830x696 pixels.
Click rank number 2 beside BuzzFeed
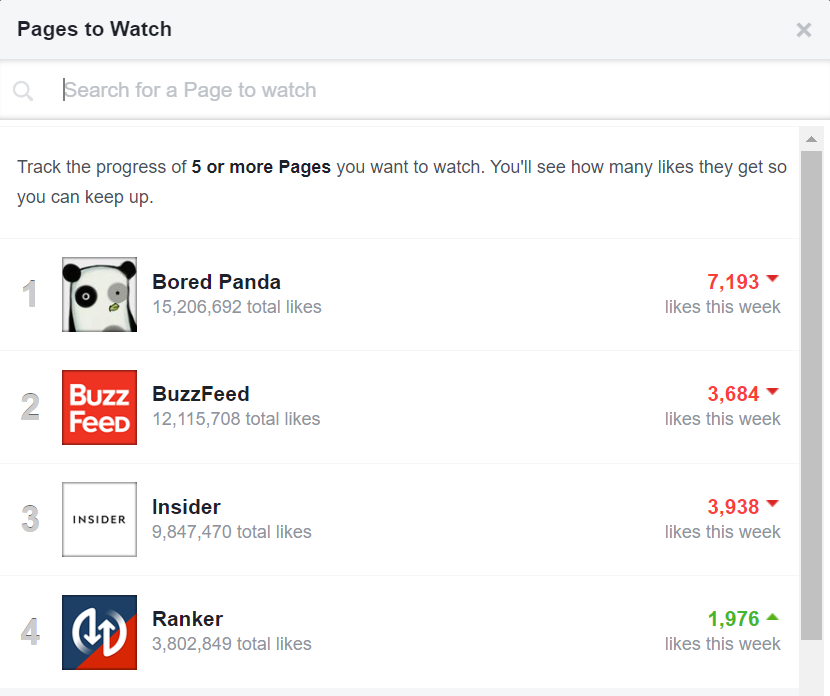[x=30, y=407]
